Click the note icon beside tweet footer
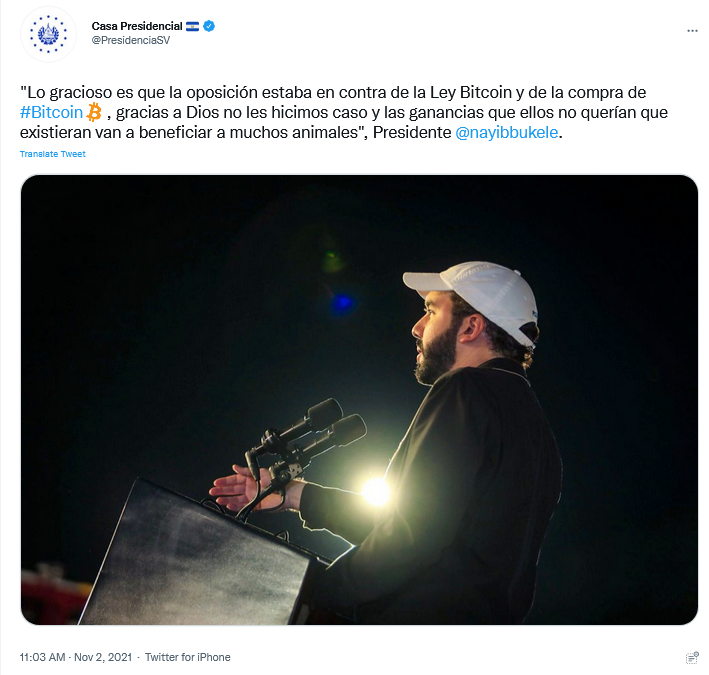The image size is (709, 675). coord(692,658)
